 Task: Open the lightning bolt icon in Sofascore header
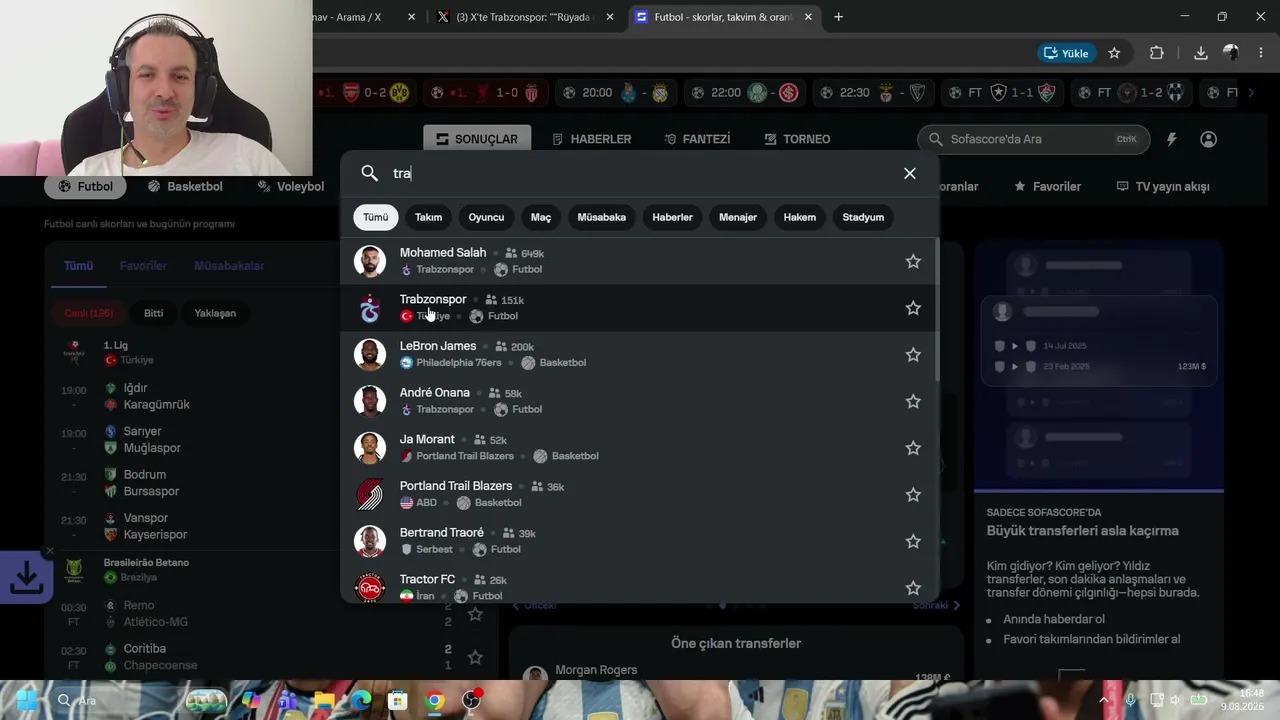(1171, 139)
